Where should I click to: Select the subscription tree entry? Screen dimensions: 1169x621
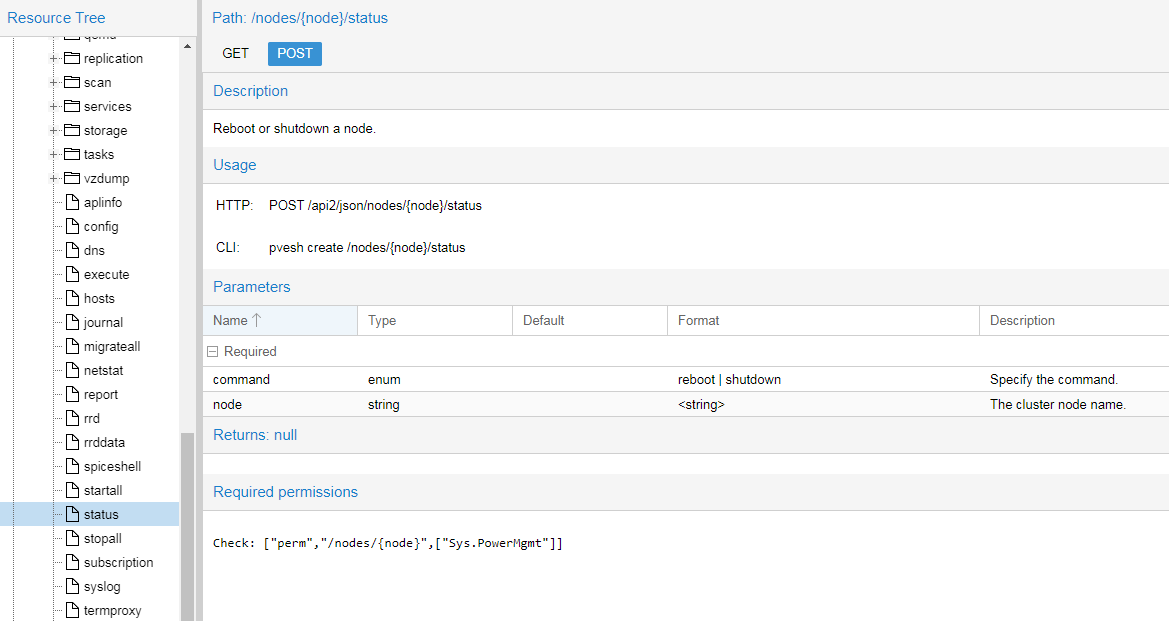(119, 562)
